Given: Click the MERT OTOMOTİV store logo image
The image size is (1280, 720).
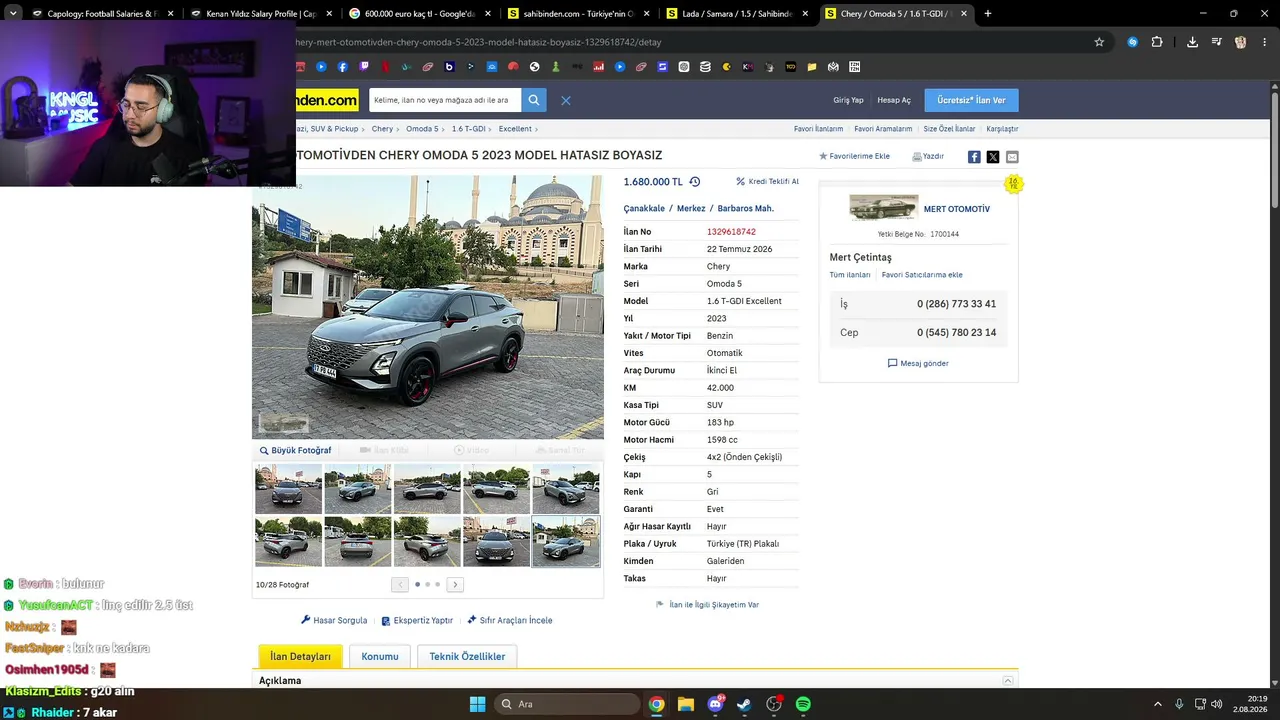Looking at the screenshot, I should click(x=883, y=208).
